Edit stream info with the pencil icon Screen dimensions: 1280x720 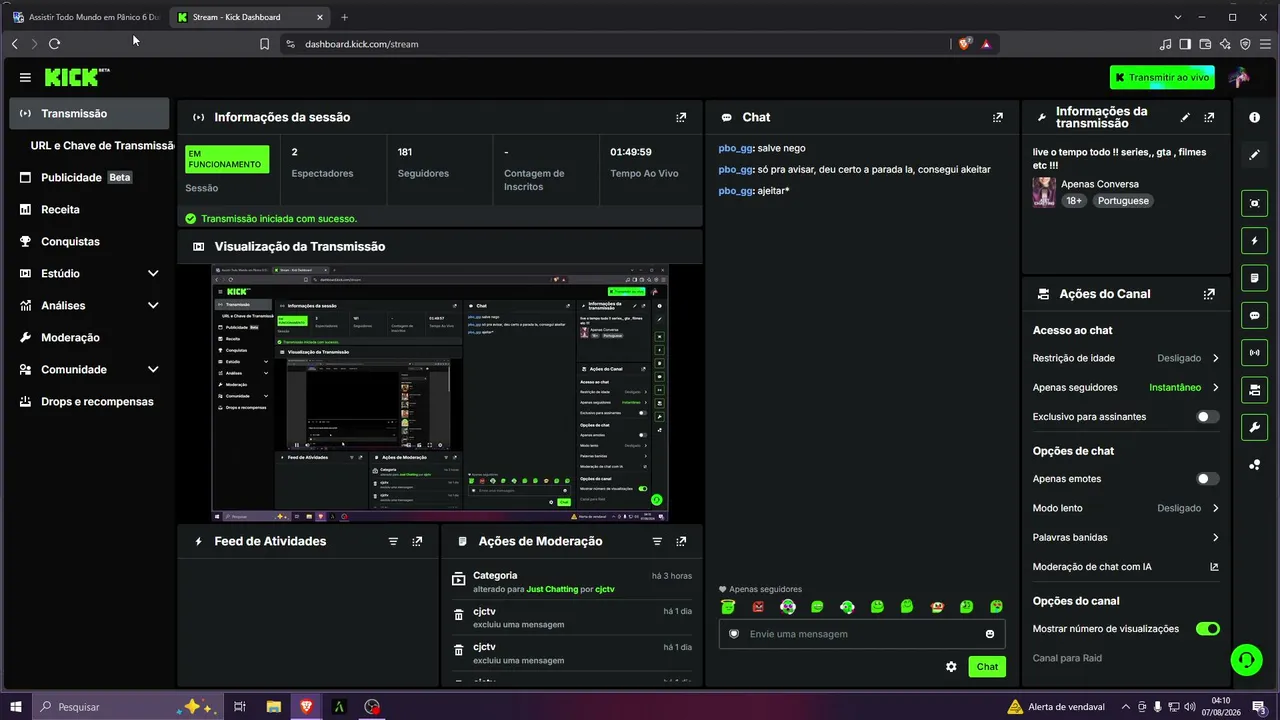pos(1185,117)
